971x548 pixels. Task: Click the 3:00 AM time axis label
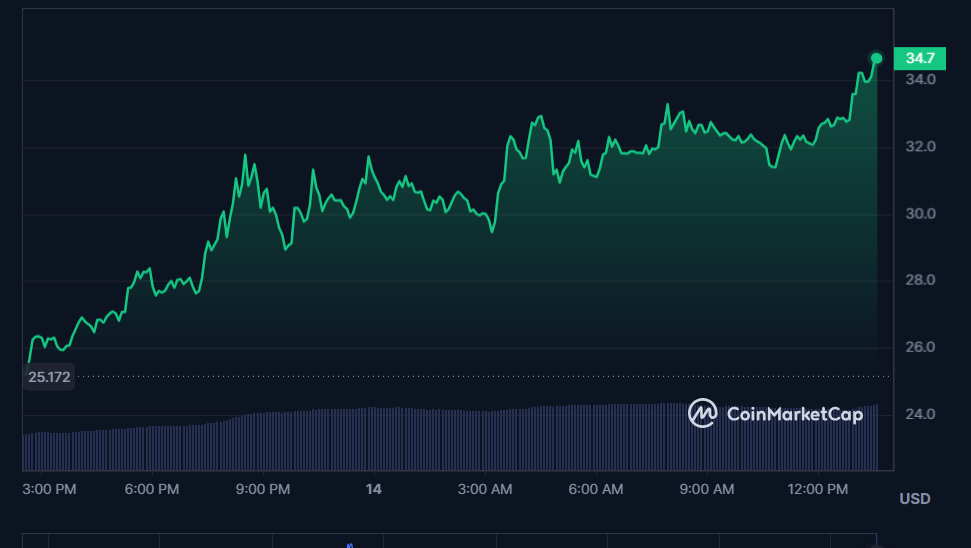coord(485,489)
